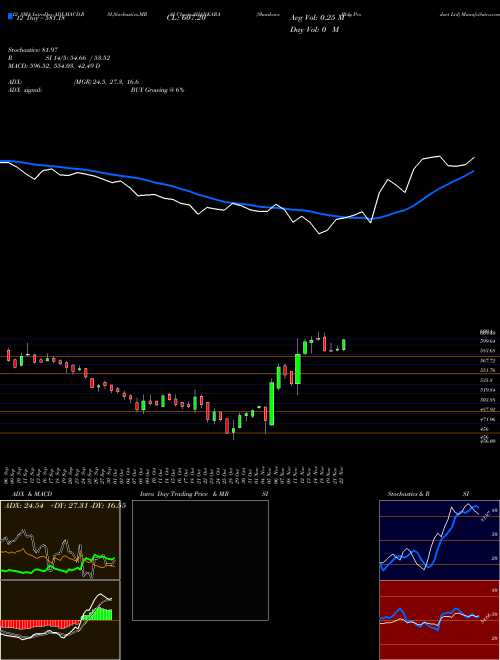This screenshot has width=500, height=660.
Task: Click the 'Intra Day Trading Price & MRSI' title
Action: tap(204, 494)
